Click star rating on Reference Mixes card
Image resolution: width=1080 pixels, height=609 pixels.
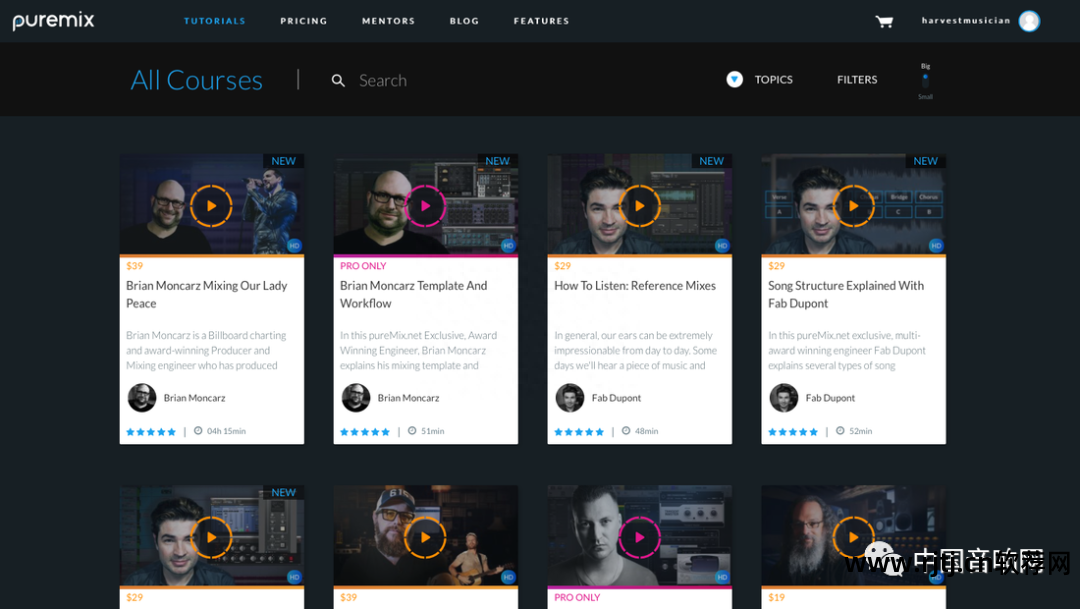click(x=579, y=432)
